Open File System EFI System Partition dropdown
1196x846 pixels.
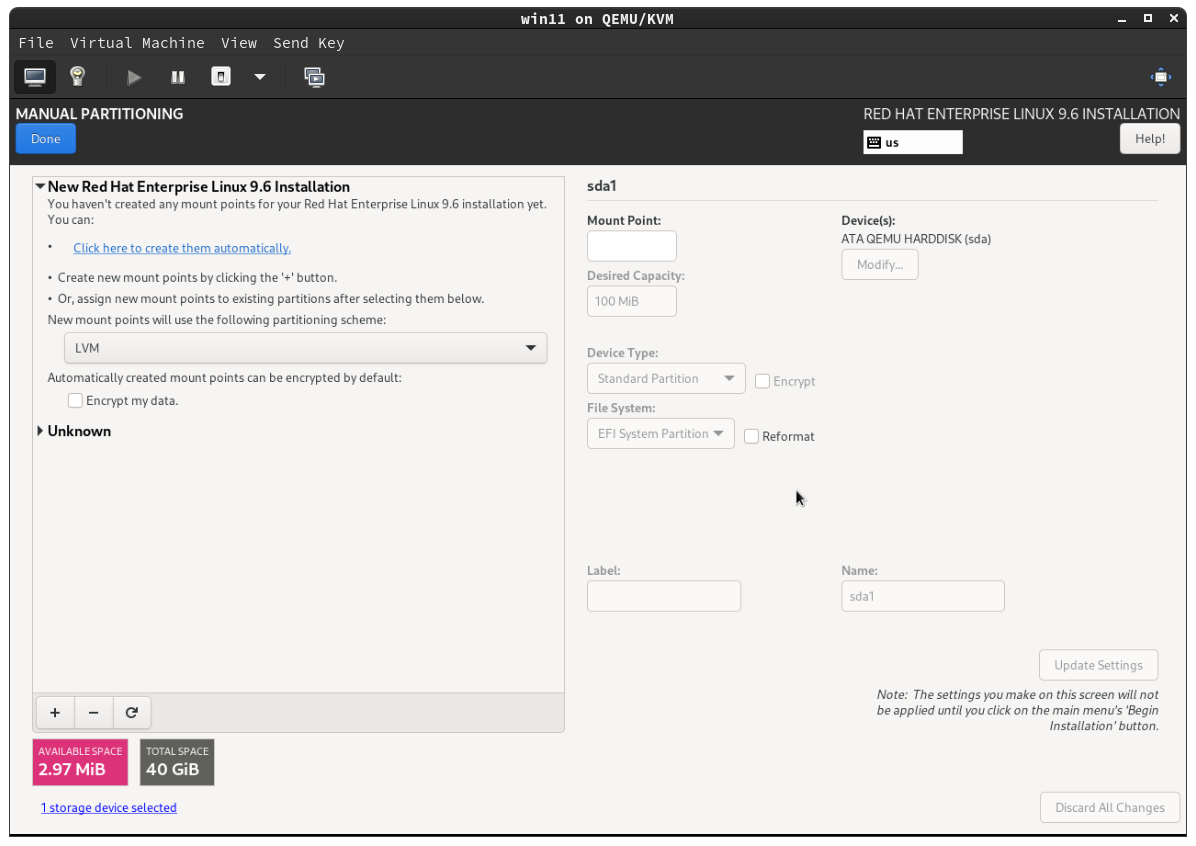coord(661,433)
